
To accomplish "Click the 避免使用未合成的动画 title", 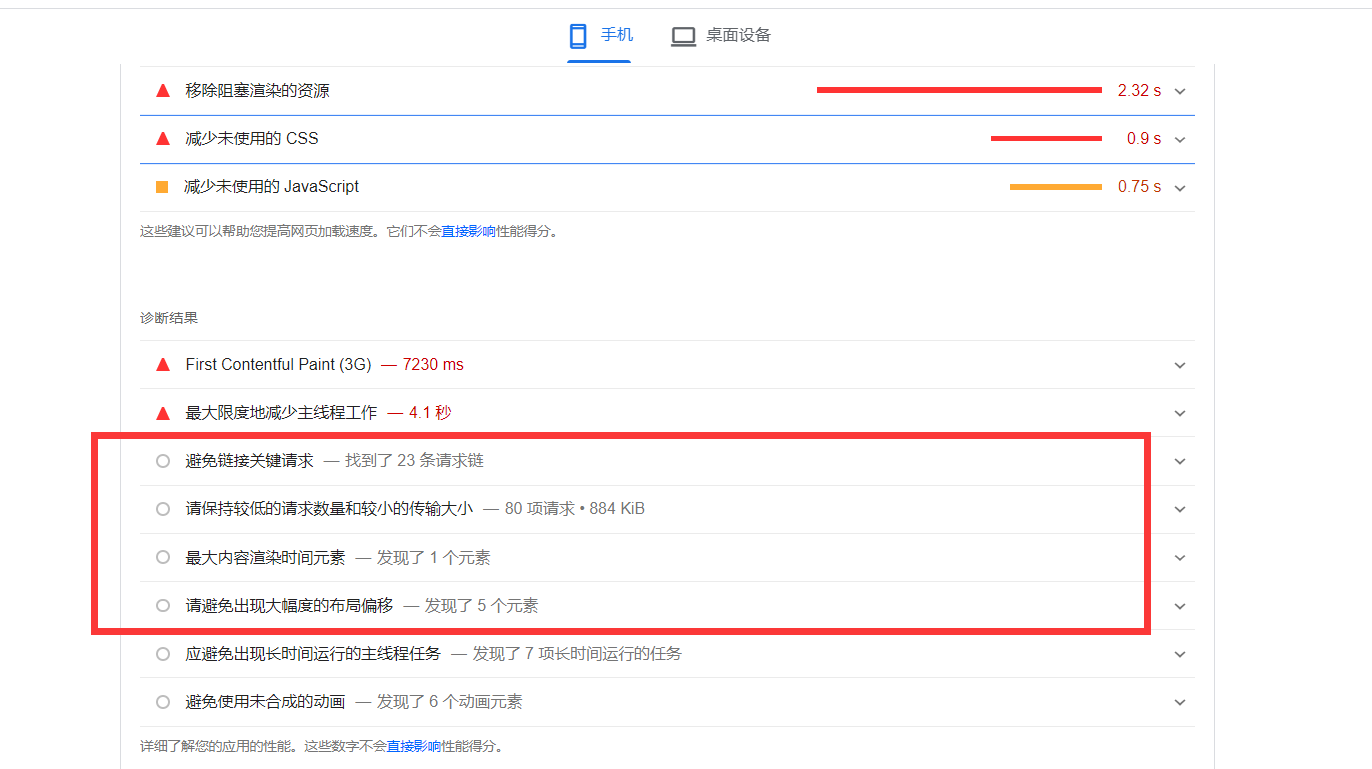I will tap(265, 702).
